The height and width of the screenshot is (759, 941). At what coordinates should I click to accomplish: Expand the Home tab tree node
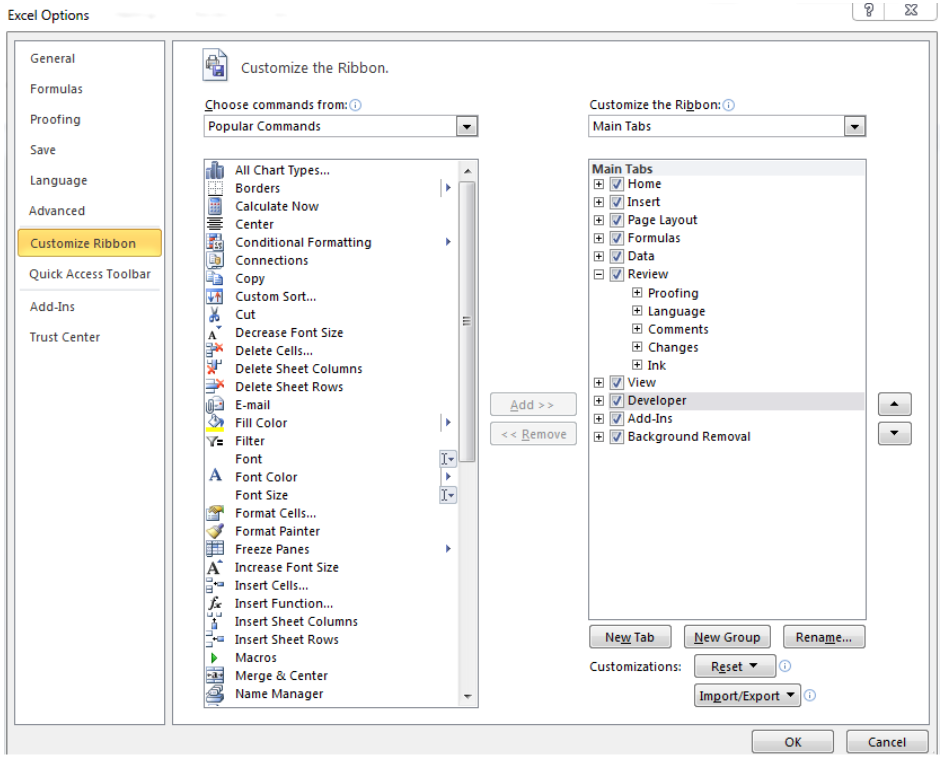point(599,184)
